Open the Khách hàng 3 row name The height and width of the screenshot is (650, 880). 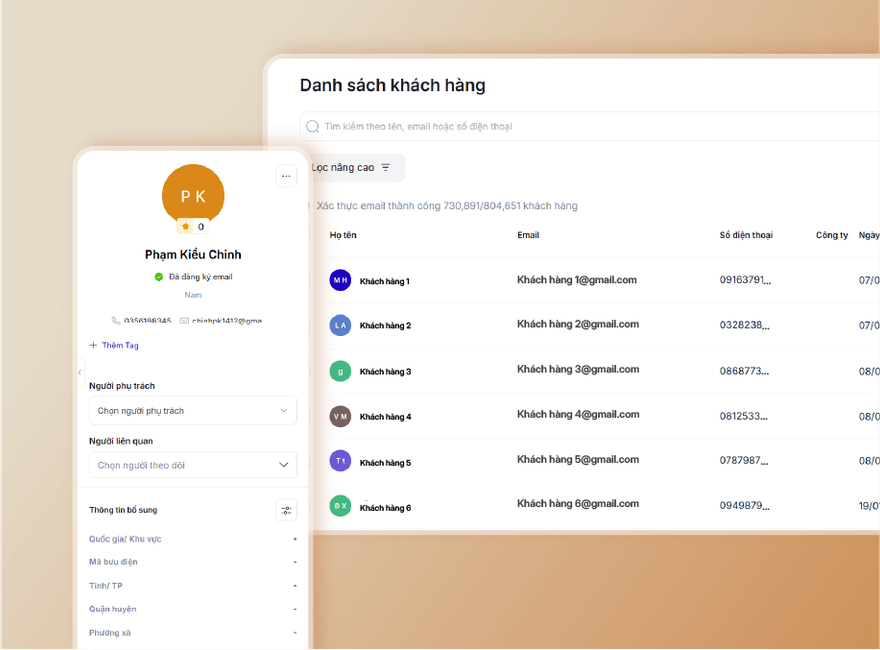[386, 372]
